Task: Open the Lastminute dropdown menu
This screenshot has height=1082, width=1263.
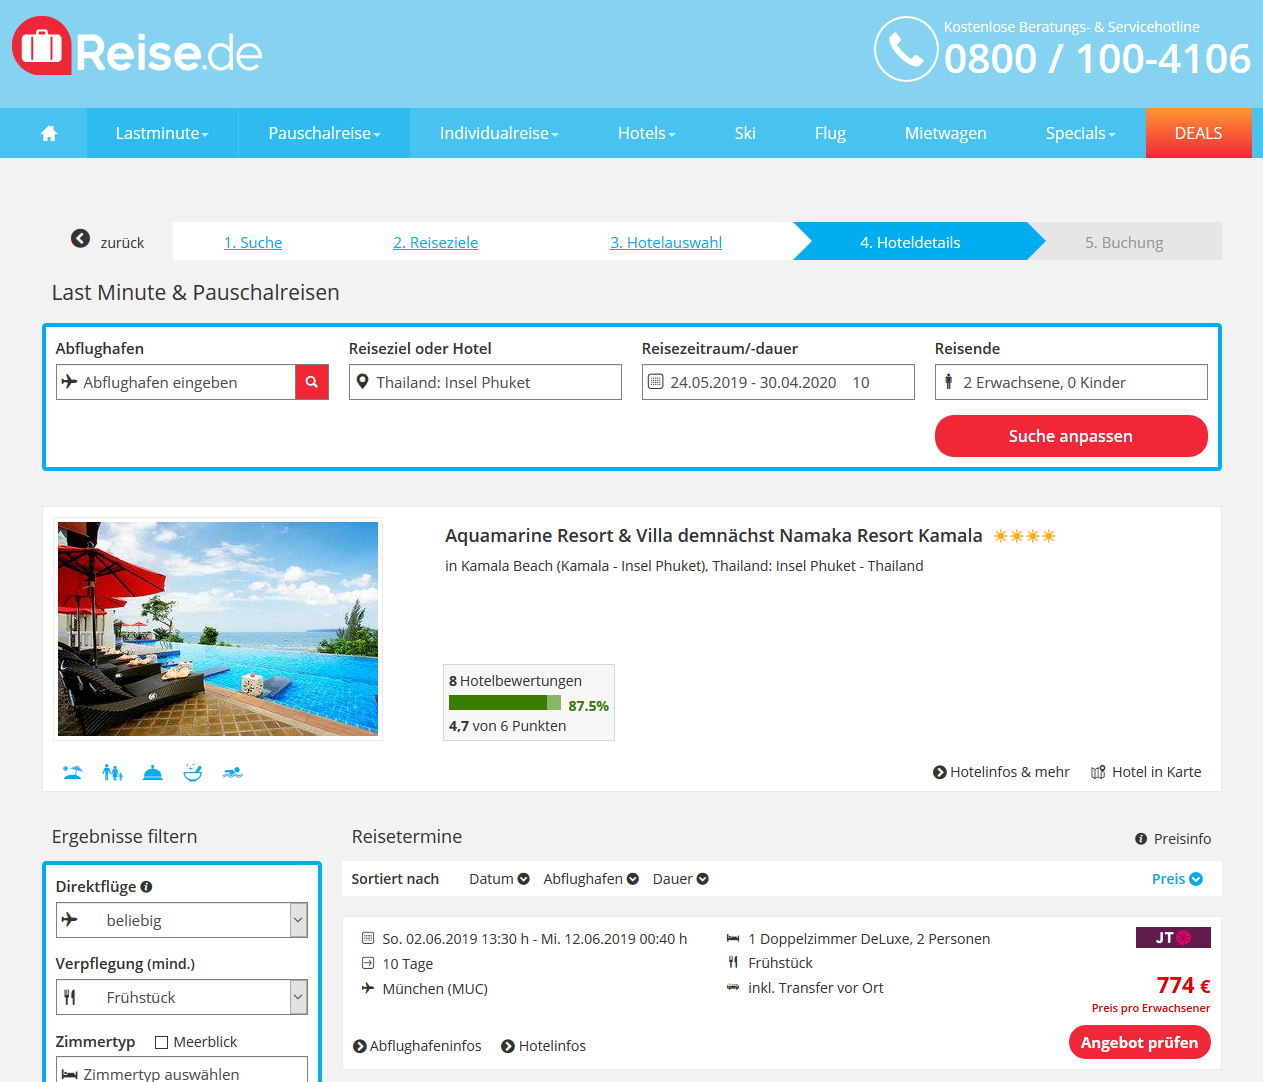Action: pos(162,133)
